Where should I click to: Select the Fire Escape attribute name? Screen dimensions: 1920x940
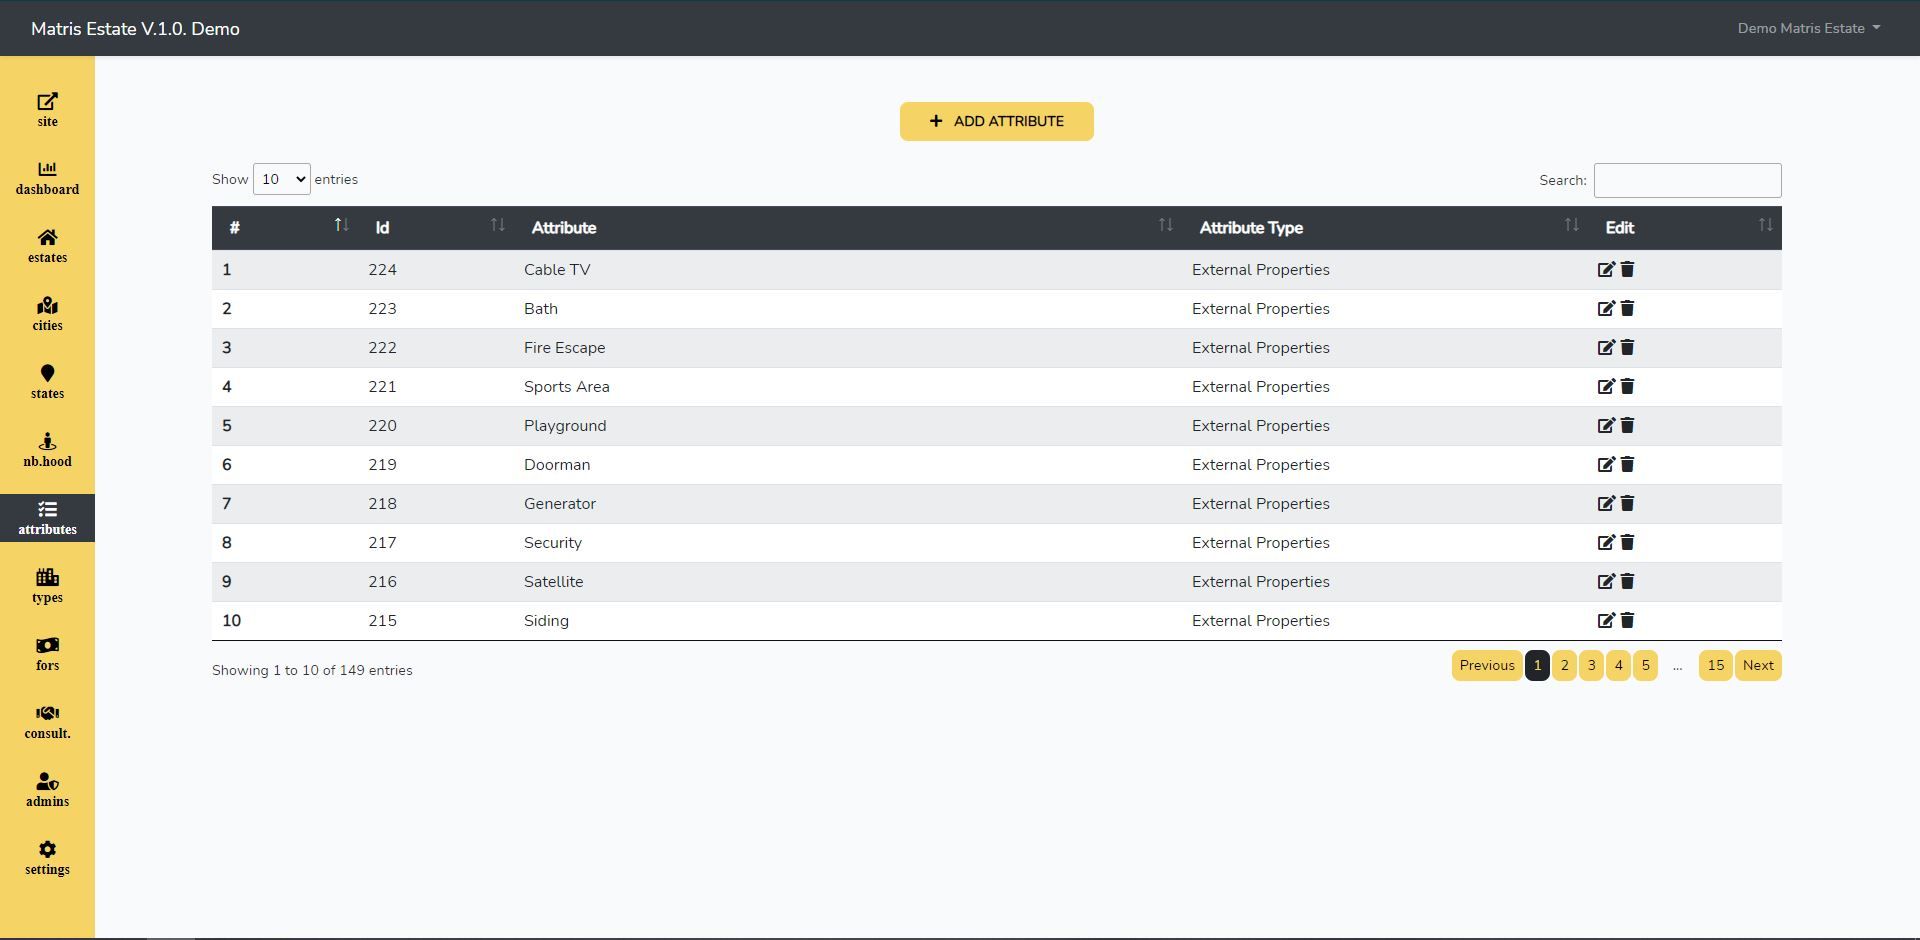pyautogui.click(x=564, y=348)
